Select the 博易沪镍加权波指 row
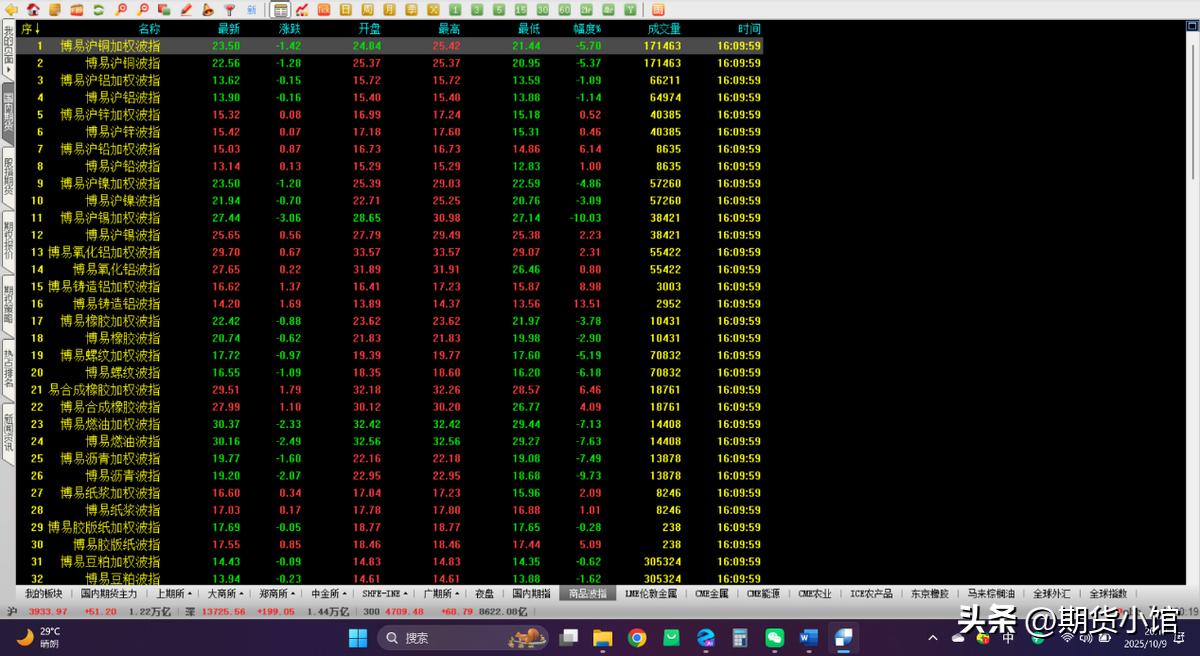 tap(109, 183)
